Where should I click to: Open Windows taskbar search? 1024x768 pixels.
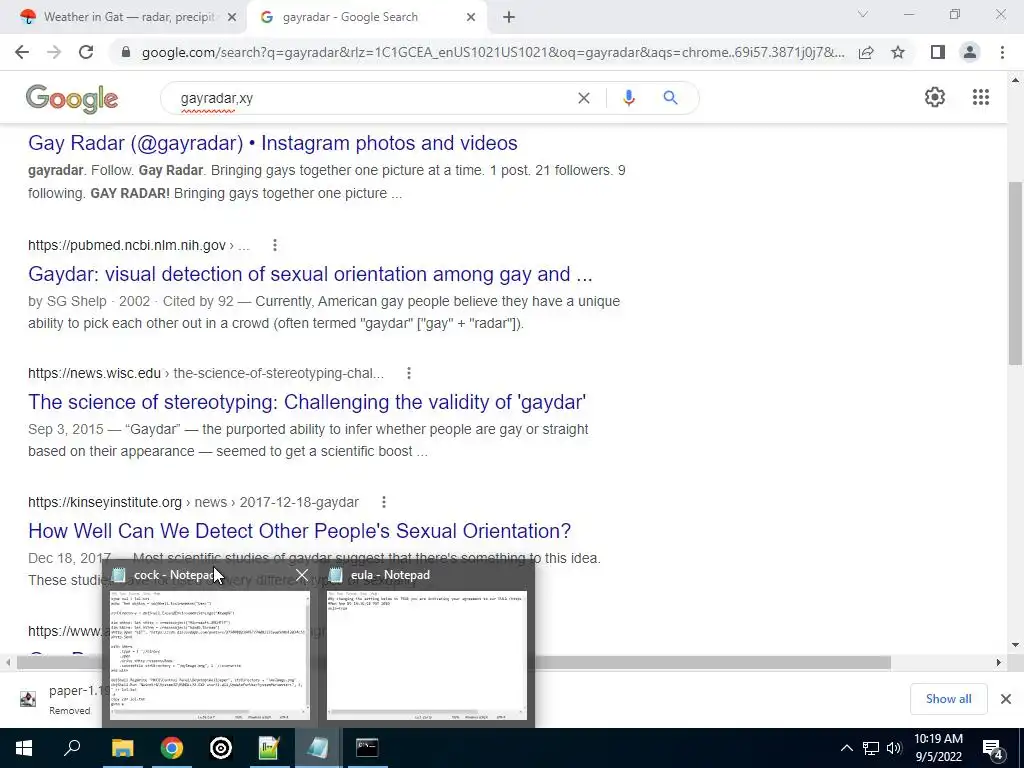[72, 748]
